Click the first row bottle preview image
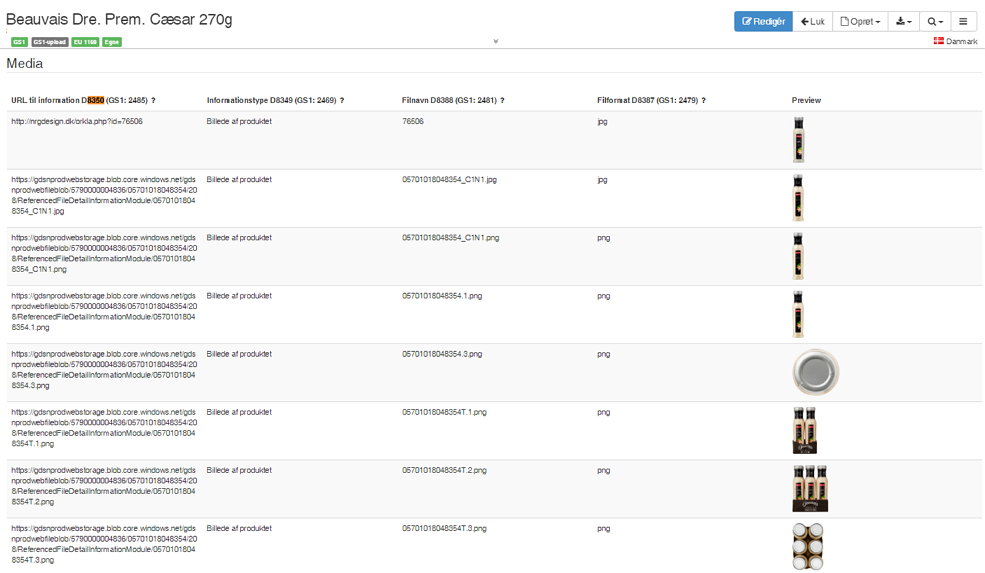This screenshot has height=573, width=985. [797, 139]
